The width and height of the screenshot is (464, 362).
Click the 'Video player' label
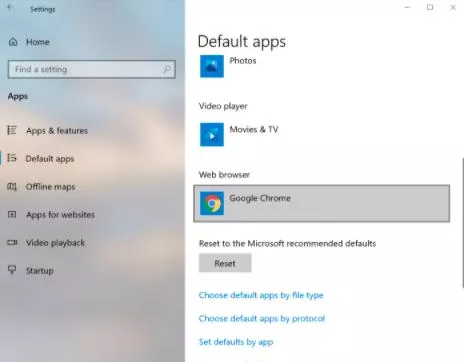point(223,106)
